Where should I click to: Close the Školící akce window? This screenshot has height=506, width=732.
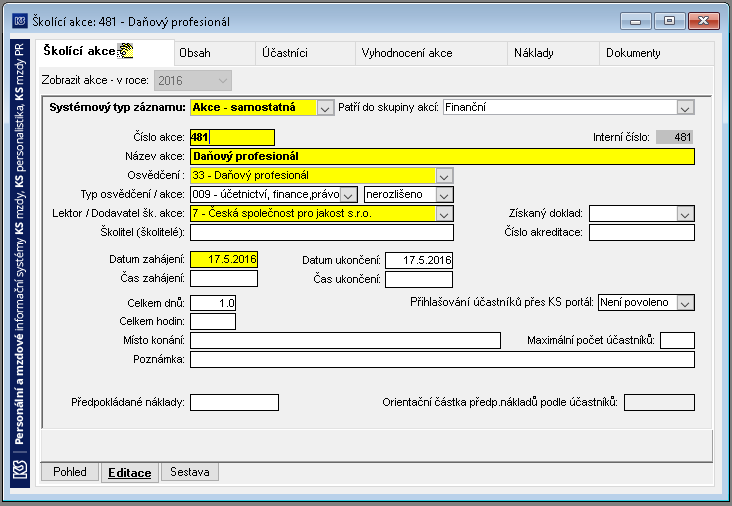[x=704, y=21]
